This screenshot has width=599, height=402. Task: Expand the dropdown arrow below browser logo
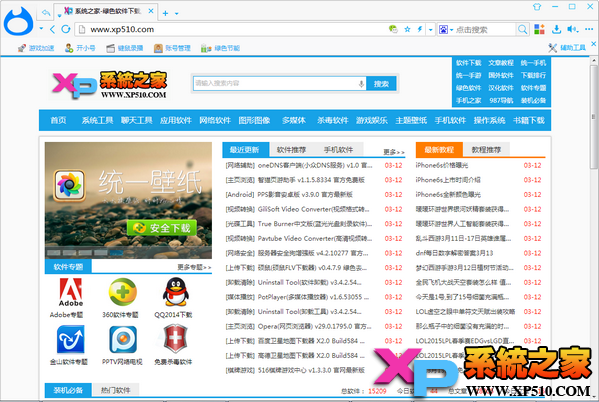tap(41, 28)
